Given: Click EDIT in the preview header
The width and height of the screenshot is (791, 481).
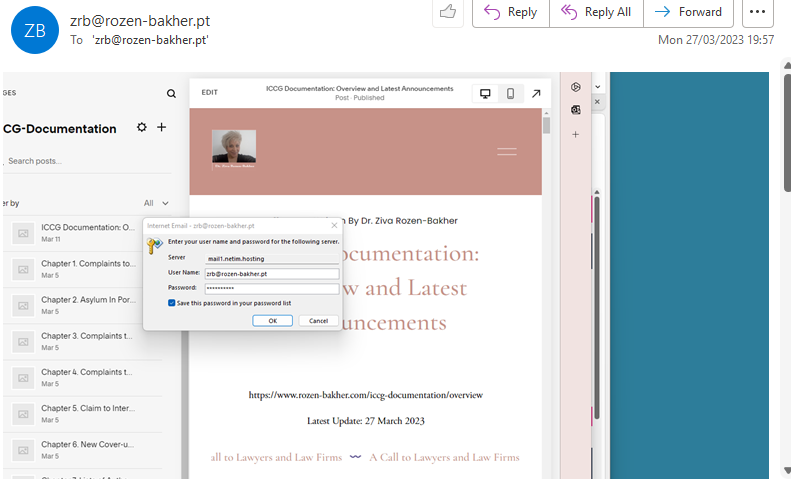Looking at the screenshot, I should point(209,92).
